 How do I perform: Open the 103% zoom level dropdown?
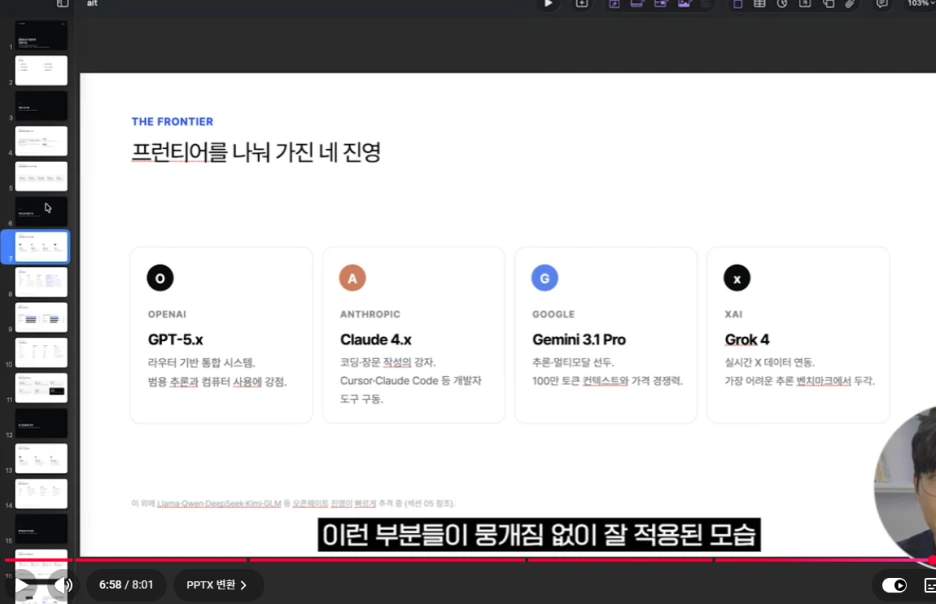click(920, 4)
